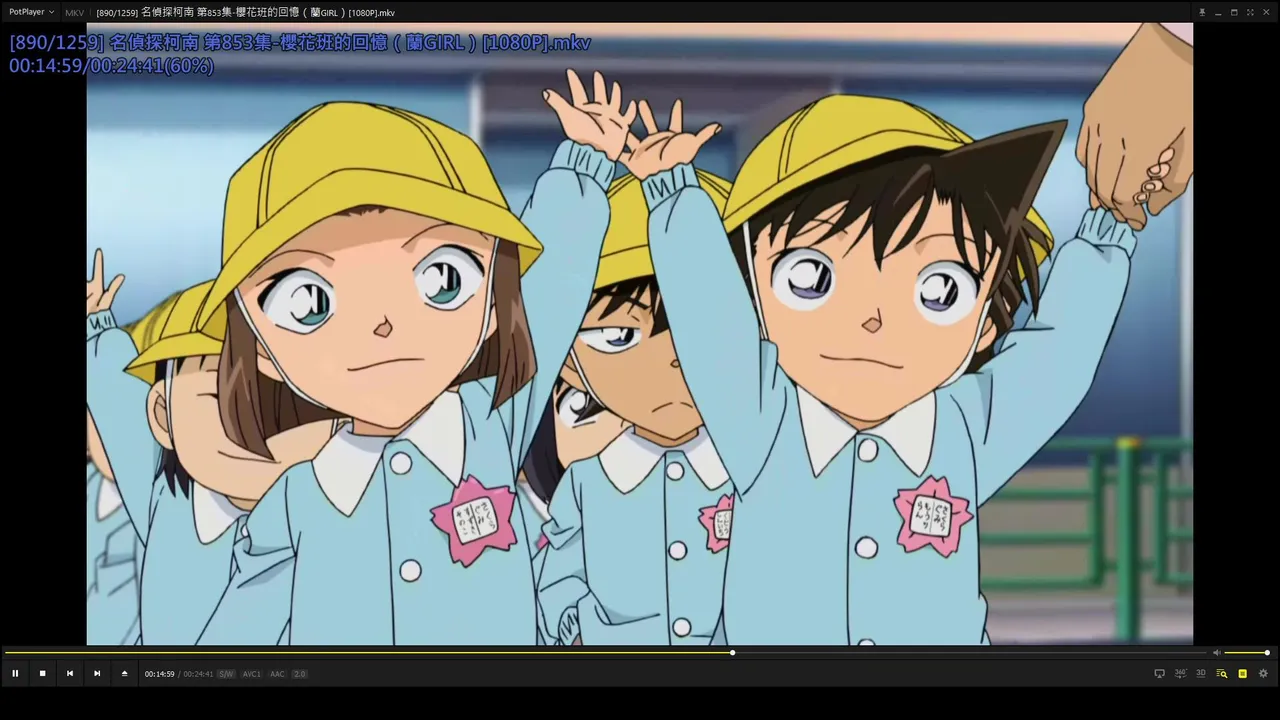
Task: Enter fullscreen mode with expand icon
Action: coord(1250,12)
